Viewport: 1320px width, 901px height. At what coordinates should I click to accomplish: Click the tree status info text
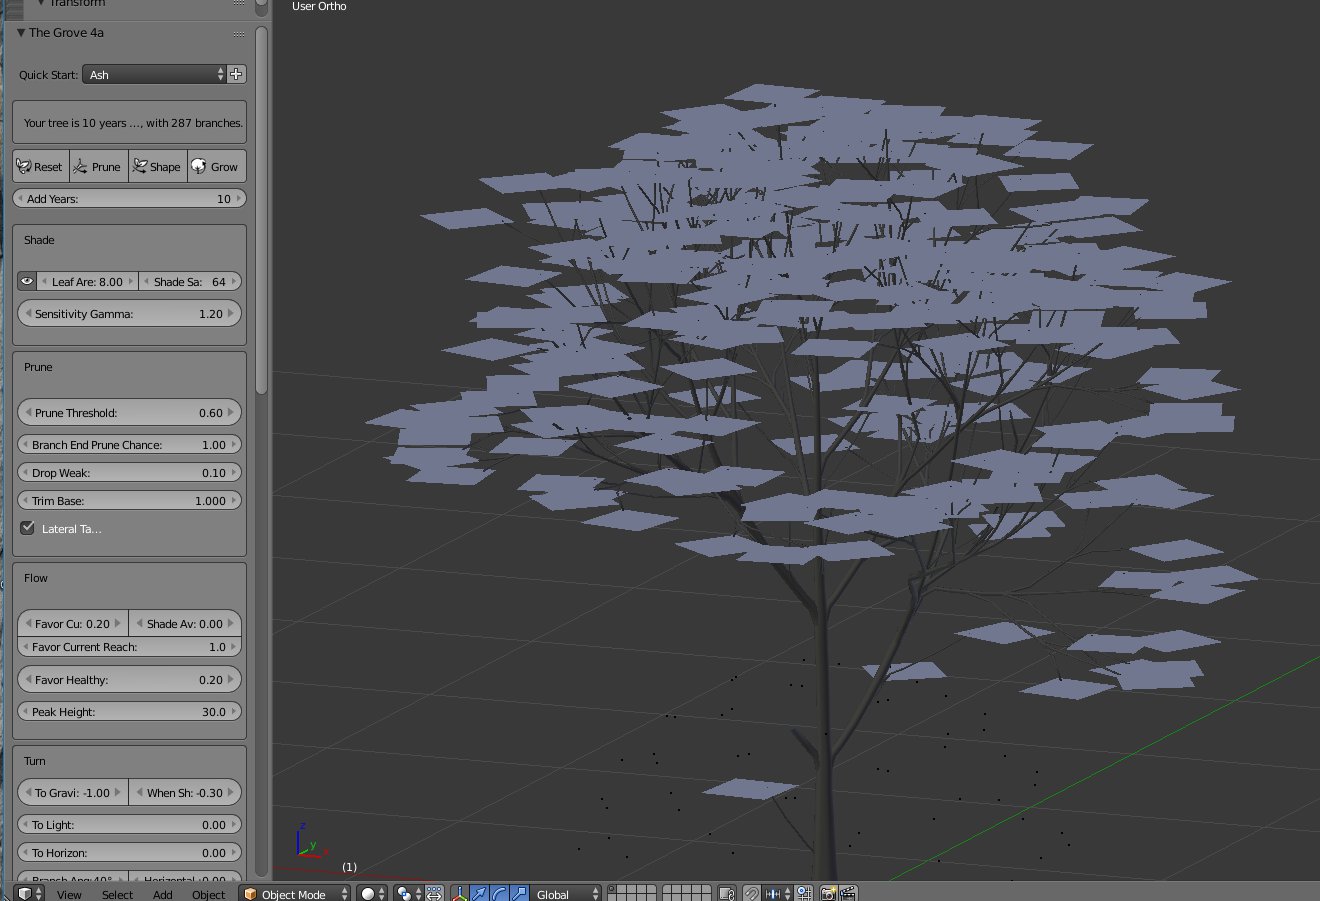click(x=133, y=123)
